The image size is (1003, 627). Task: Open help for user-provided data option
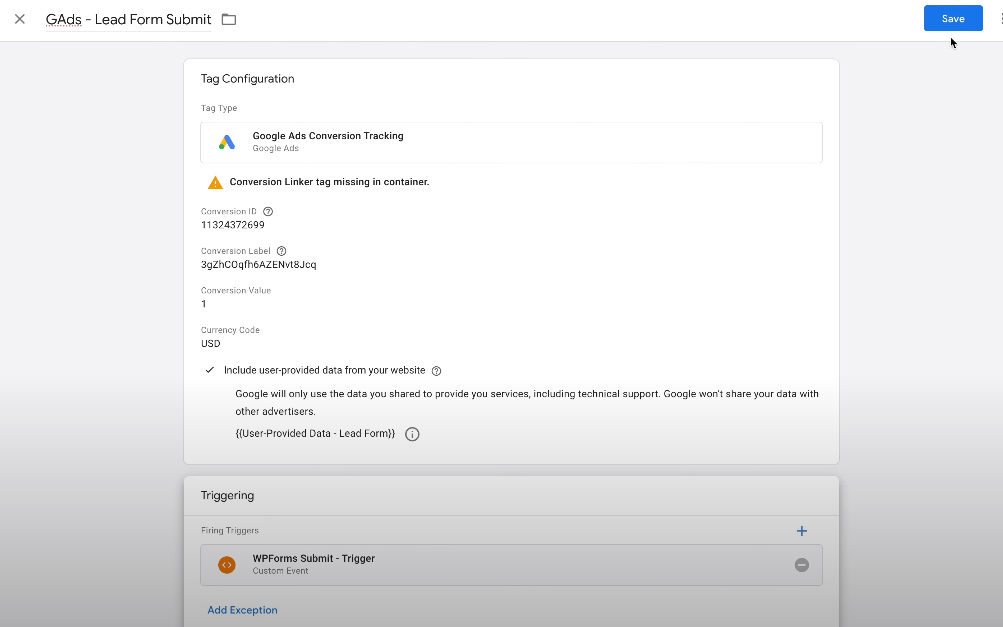point(436,371)
